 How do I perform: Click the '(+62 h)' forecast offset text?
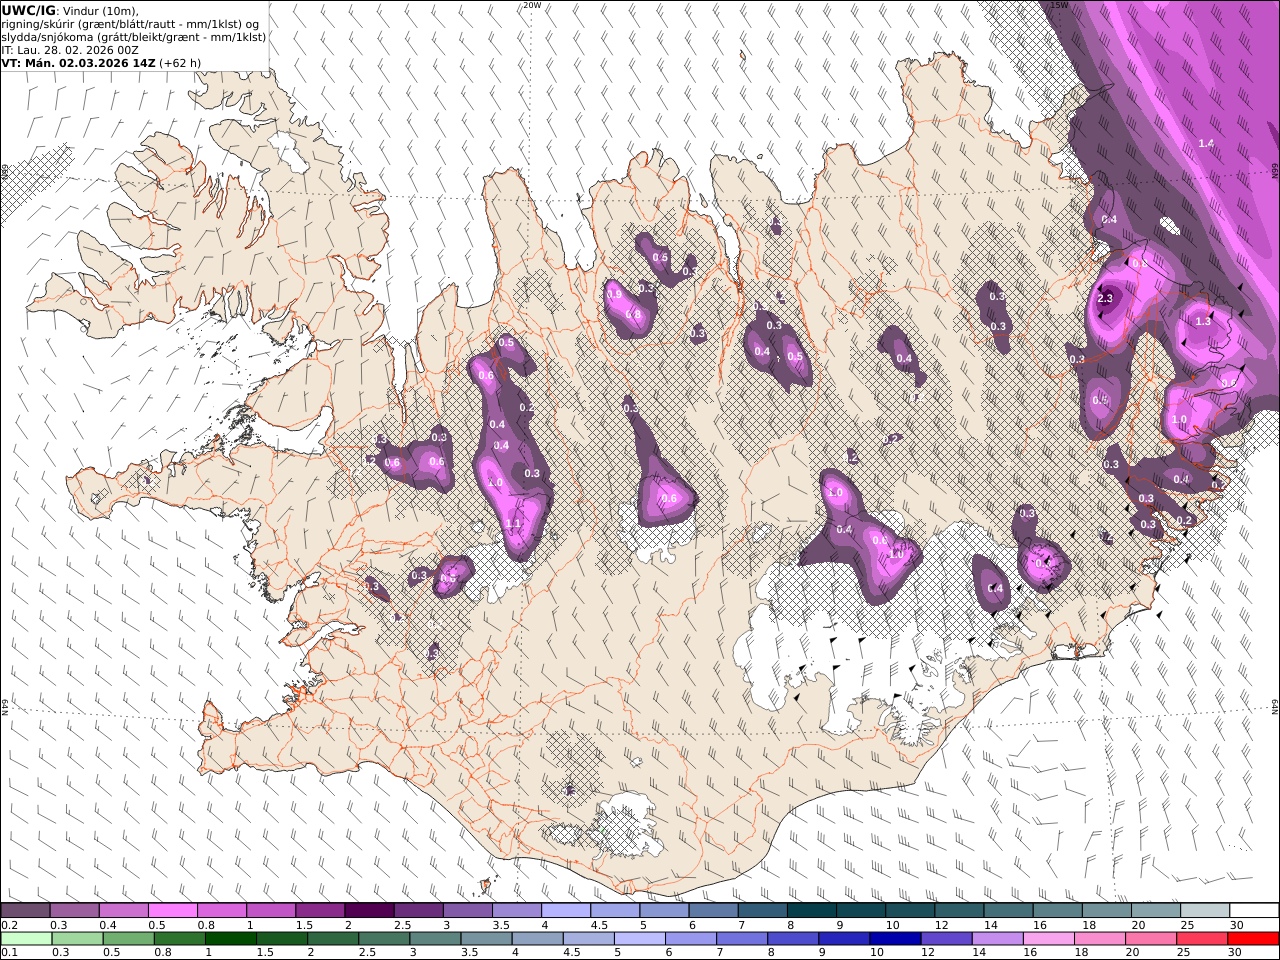pos(181,62)
